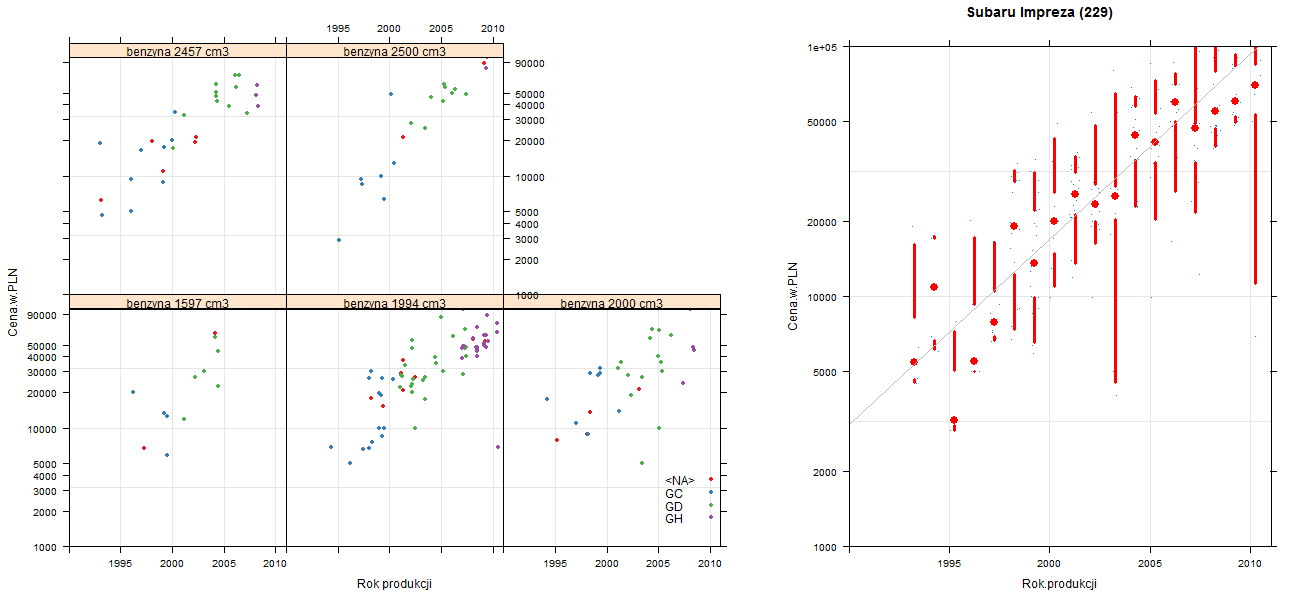1300x600 pixels.
Task: Click "Rok produkcji" x-axis label under the lattice panels
Action: pos(395,585)
